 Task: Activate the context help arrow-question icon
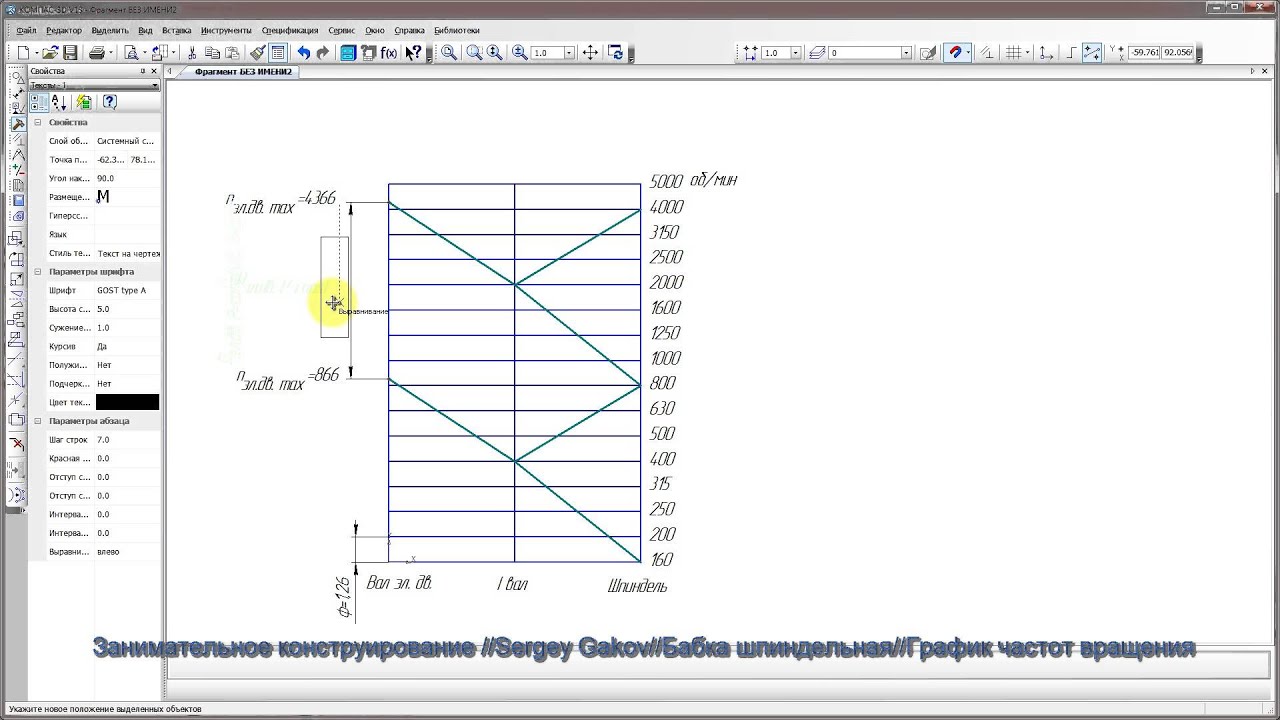tap(413, 52)
